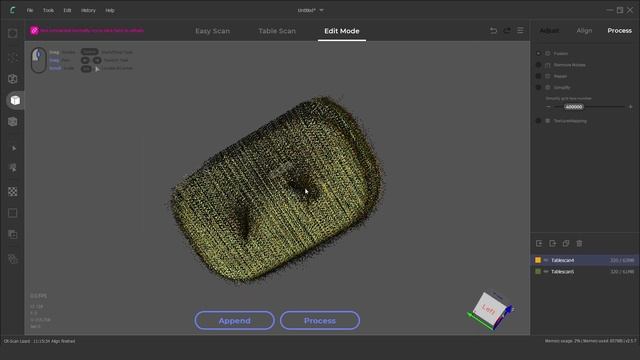640x360 pixels.
Task: Click the magenta connection status icon
Action: pos(34,31)
